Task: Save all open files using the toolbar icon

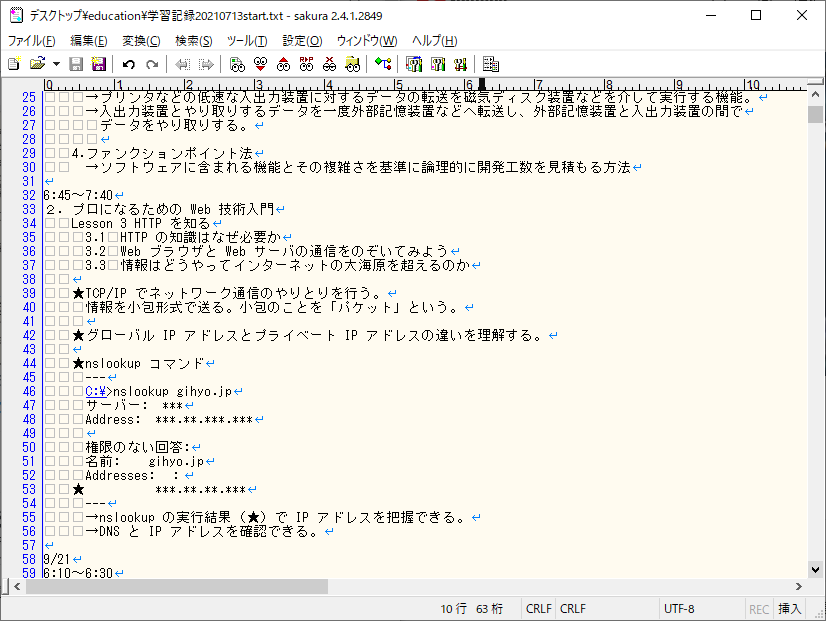Action: (x=98, y=63)
